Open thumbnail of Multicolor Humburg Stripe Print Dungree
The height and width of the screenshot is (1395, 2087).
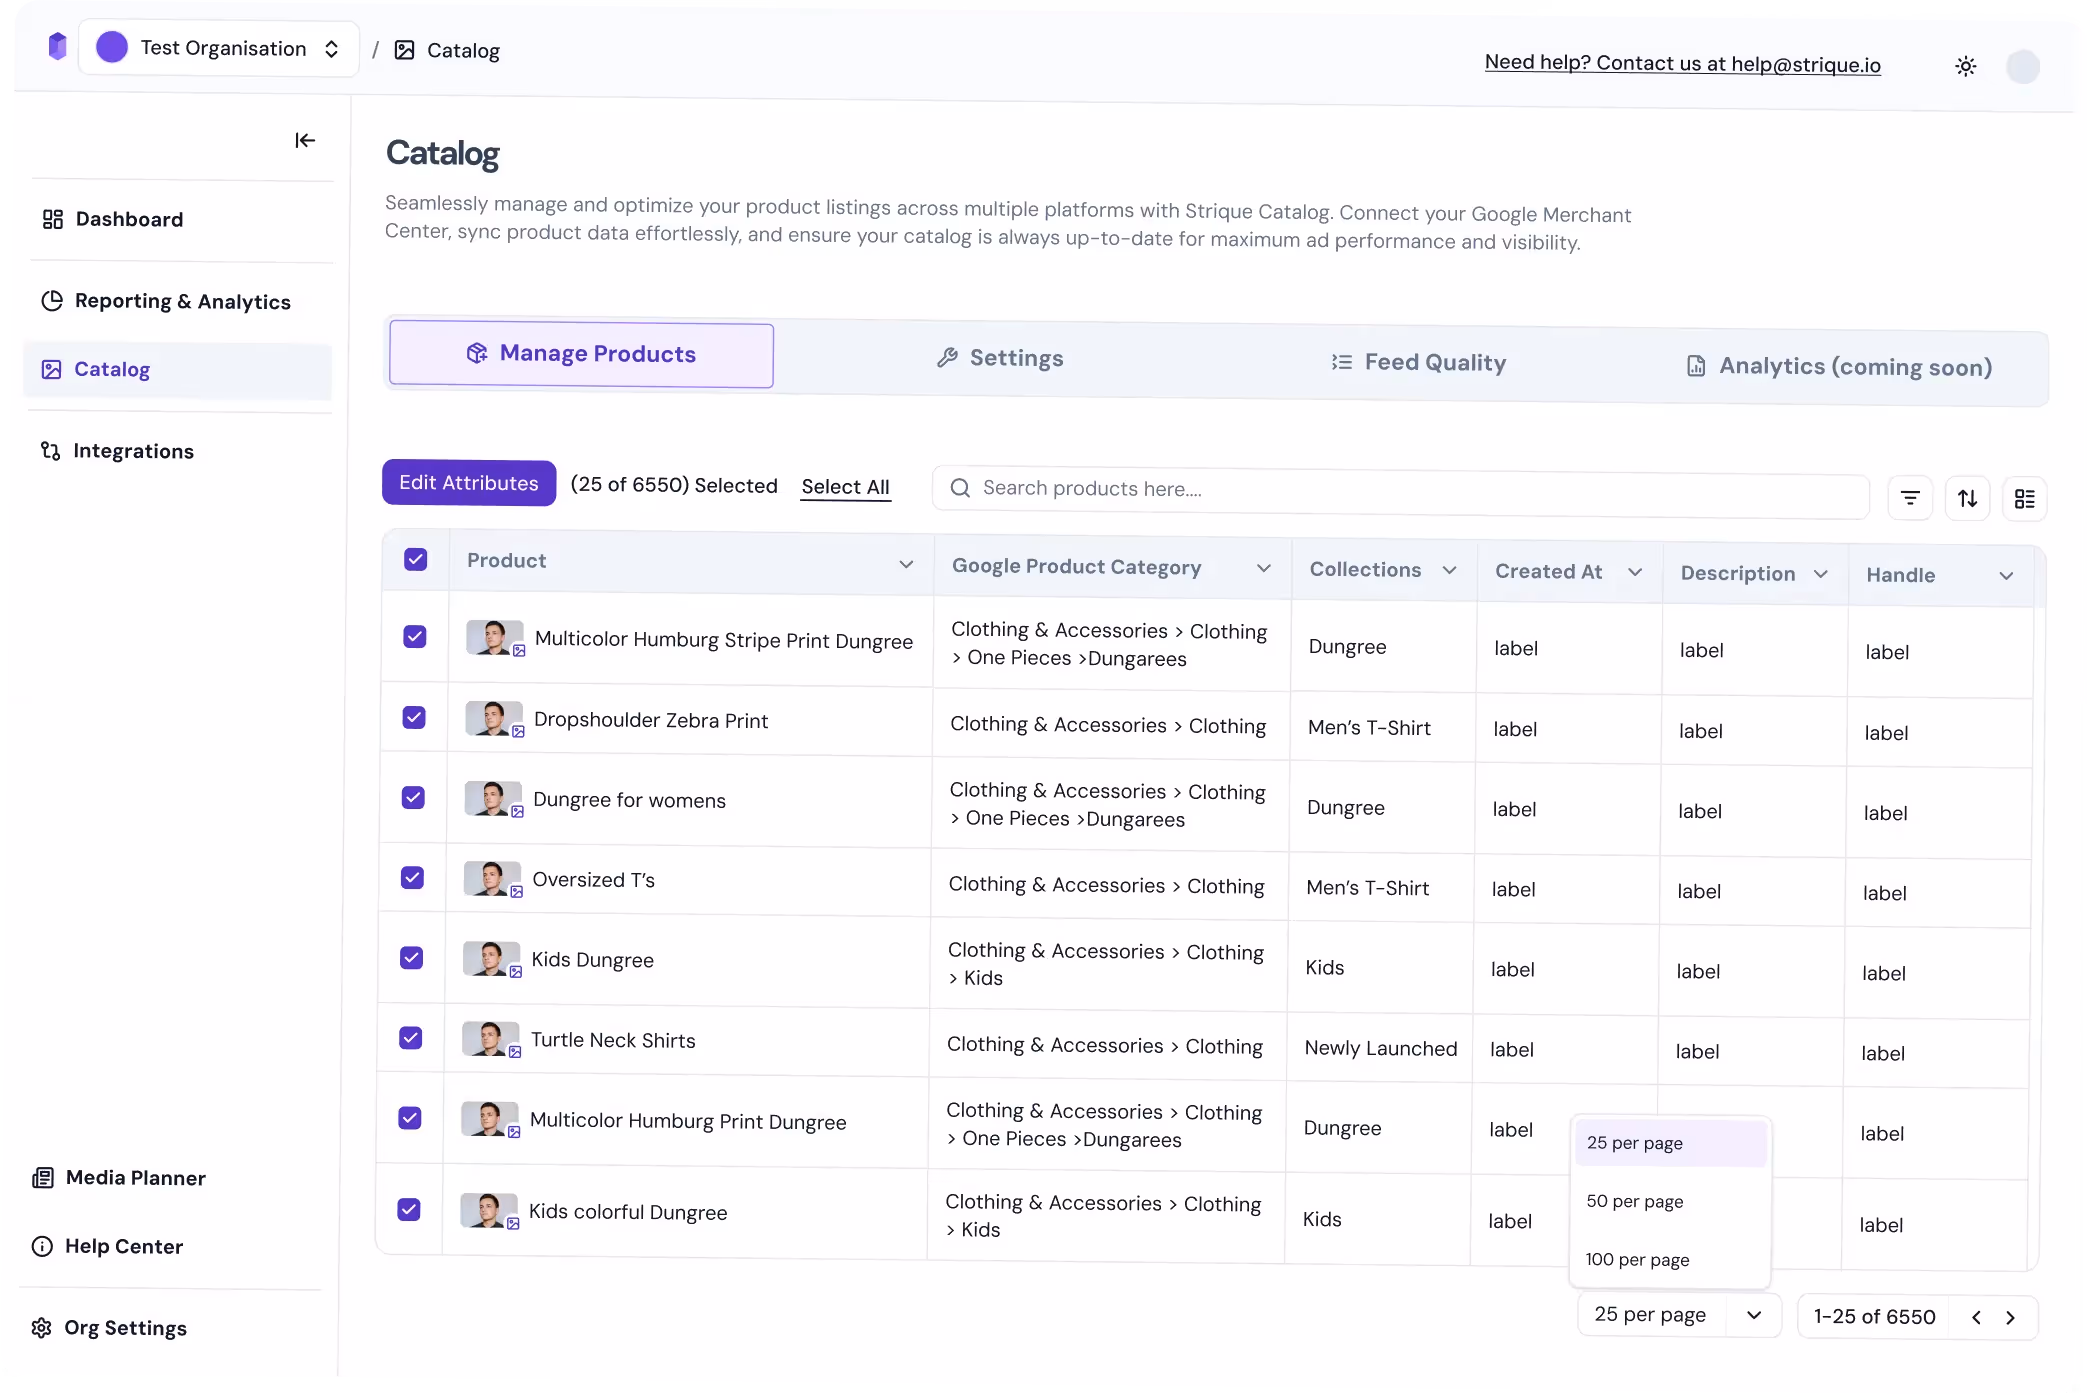point(495,638)
